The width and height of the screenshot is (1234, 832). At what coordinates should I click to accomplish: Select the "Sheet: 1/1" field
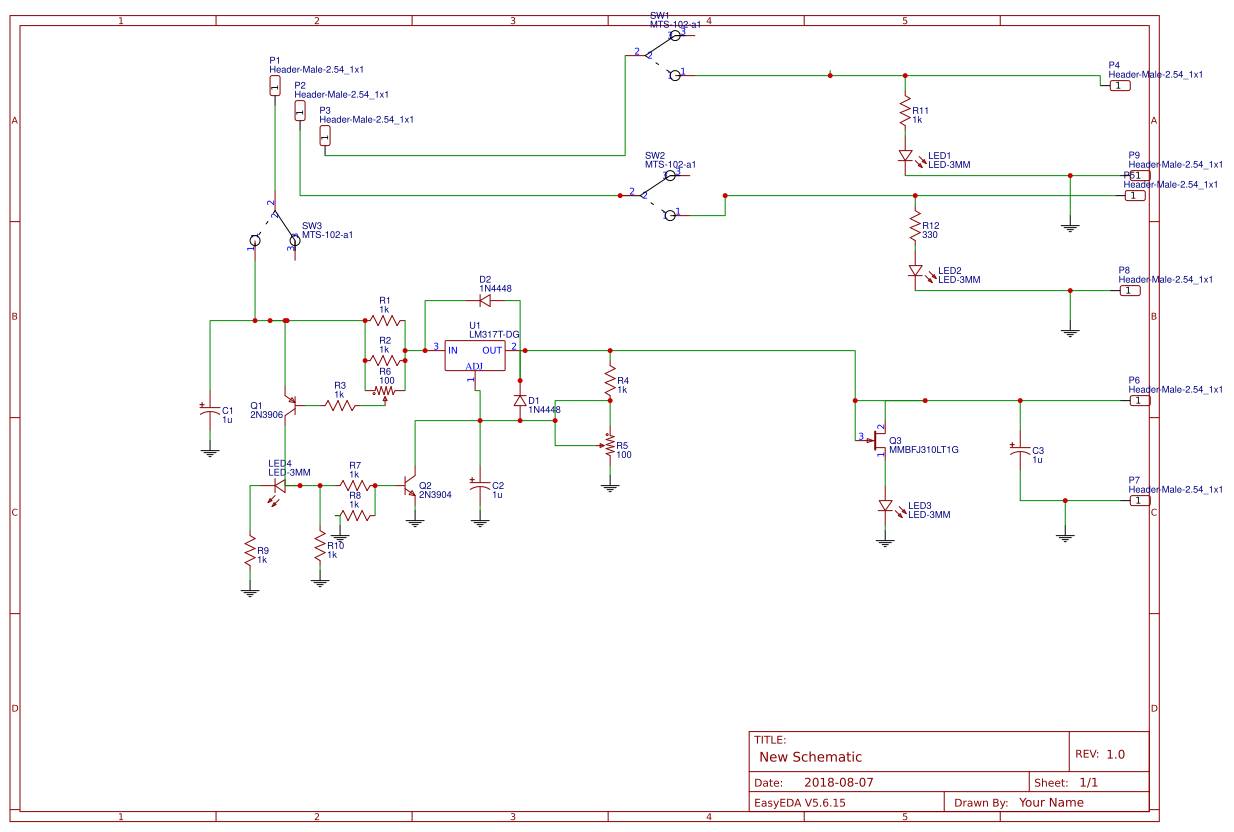(1066, 783)
